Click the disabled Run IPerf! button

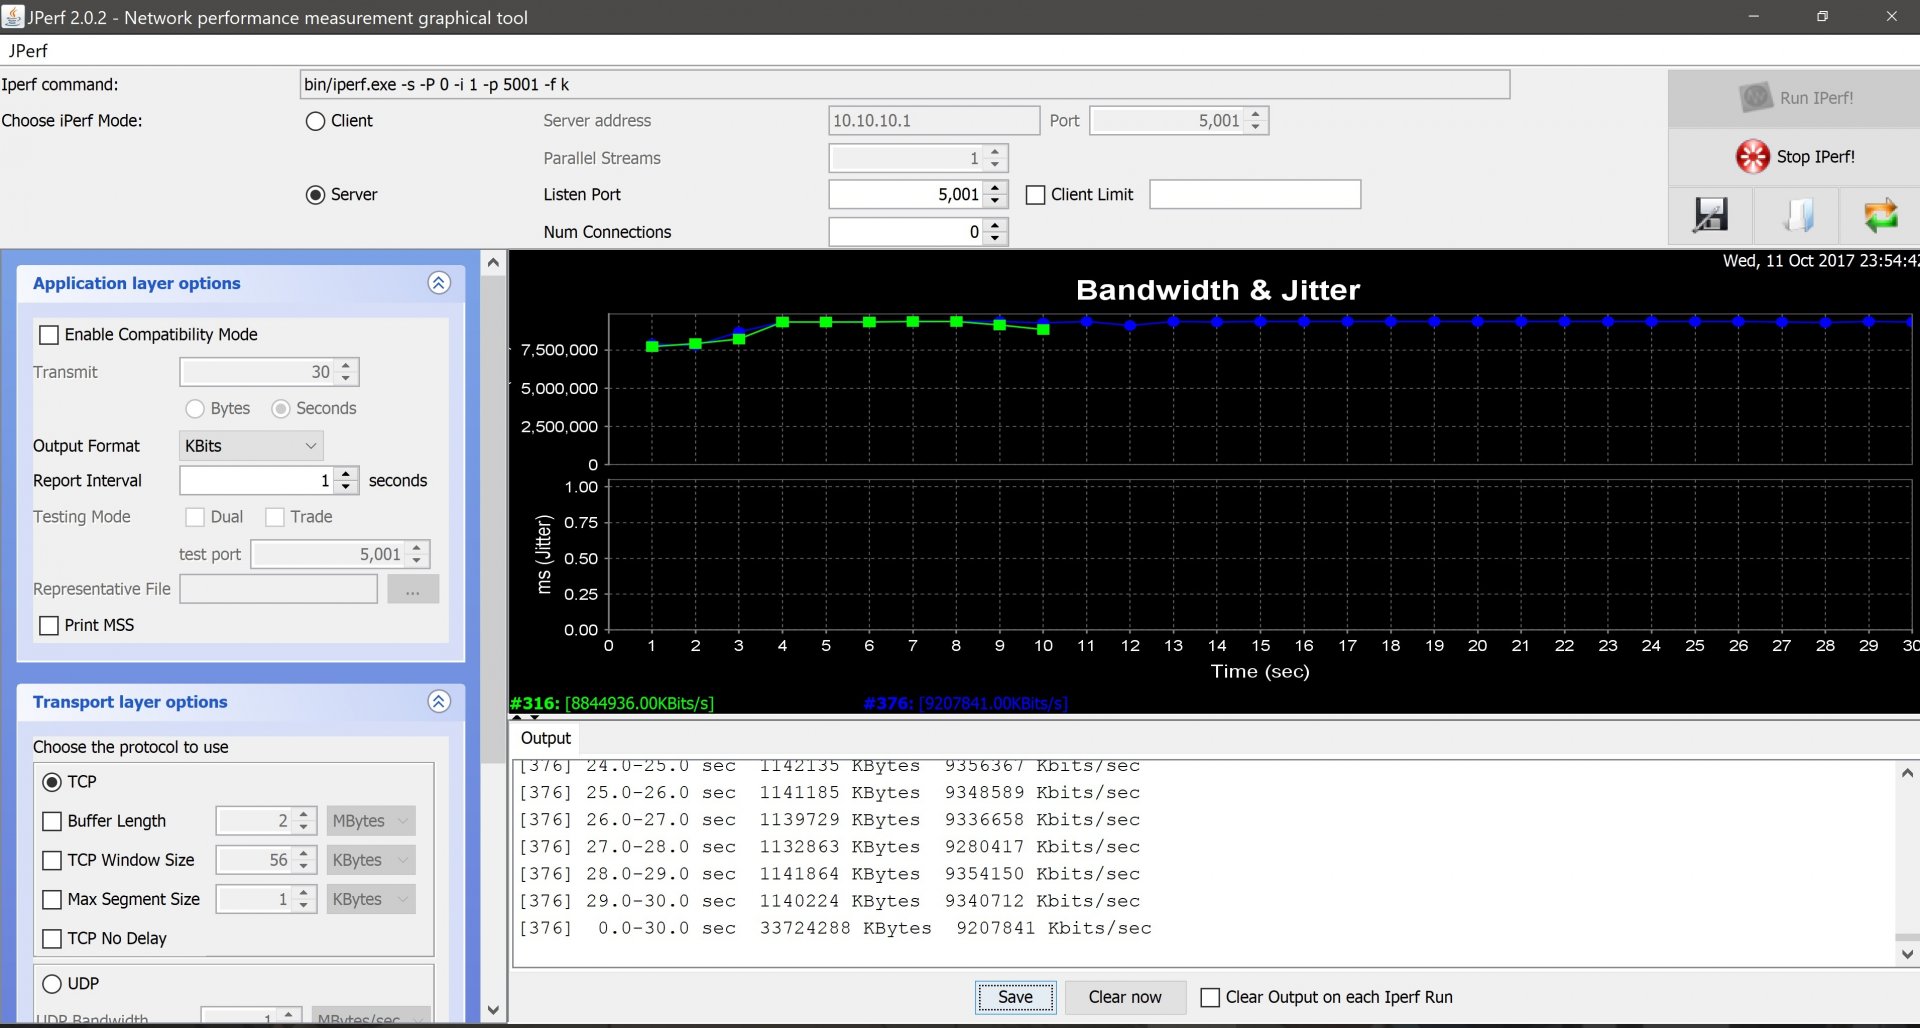(1794, 98)
